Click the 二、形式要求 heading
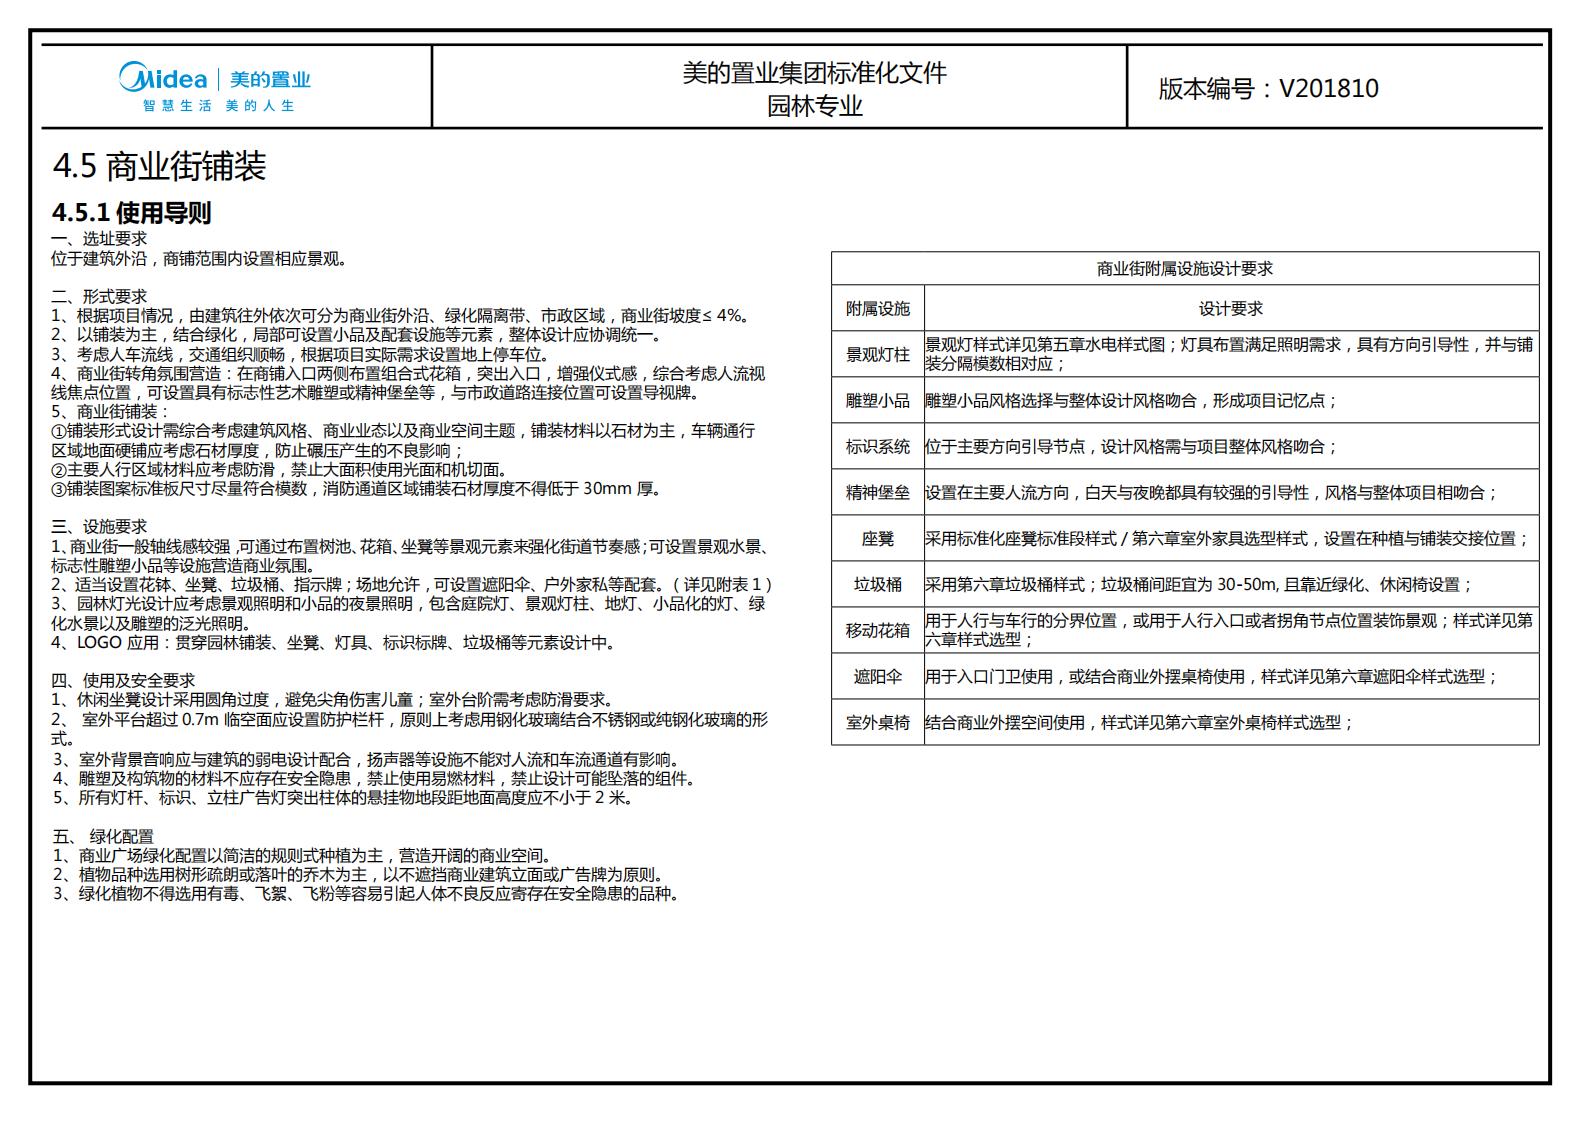 point(99,297)
